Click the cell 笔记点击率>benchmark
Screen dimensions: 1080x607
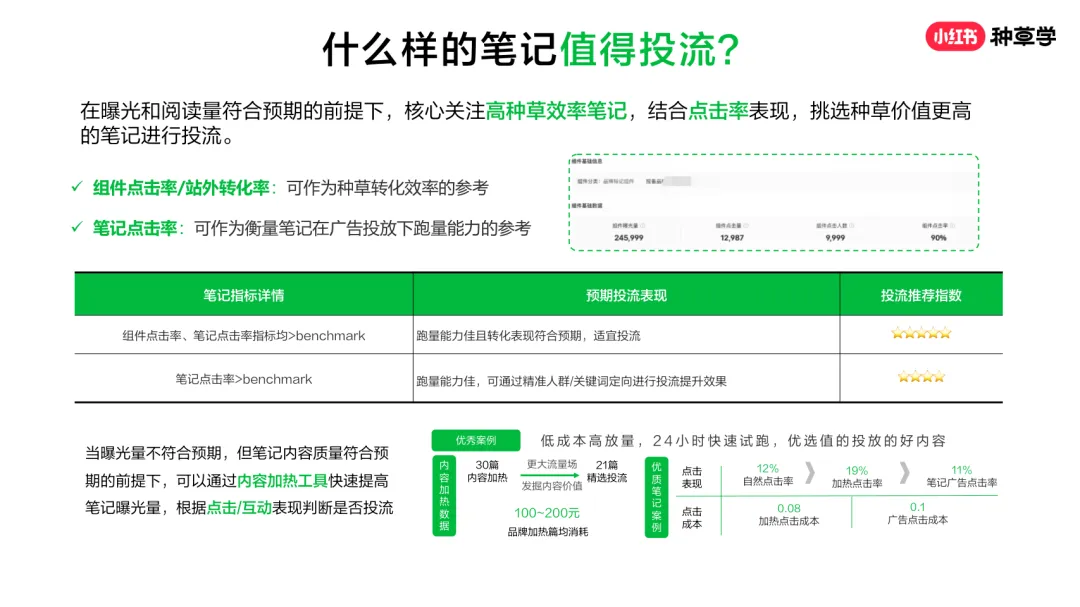coord(244,379)
